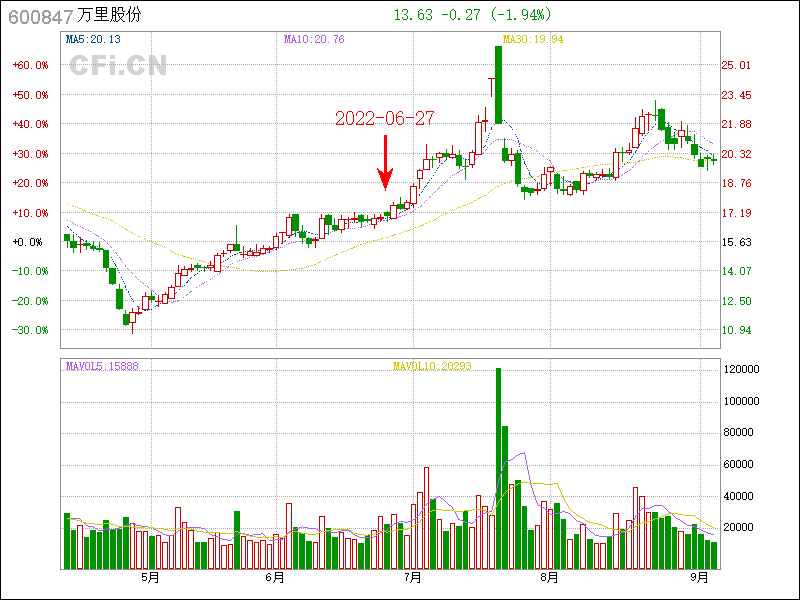Click the percent change (-1.94%)

click(x=521, y=15)
